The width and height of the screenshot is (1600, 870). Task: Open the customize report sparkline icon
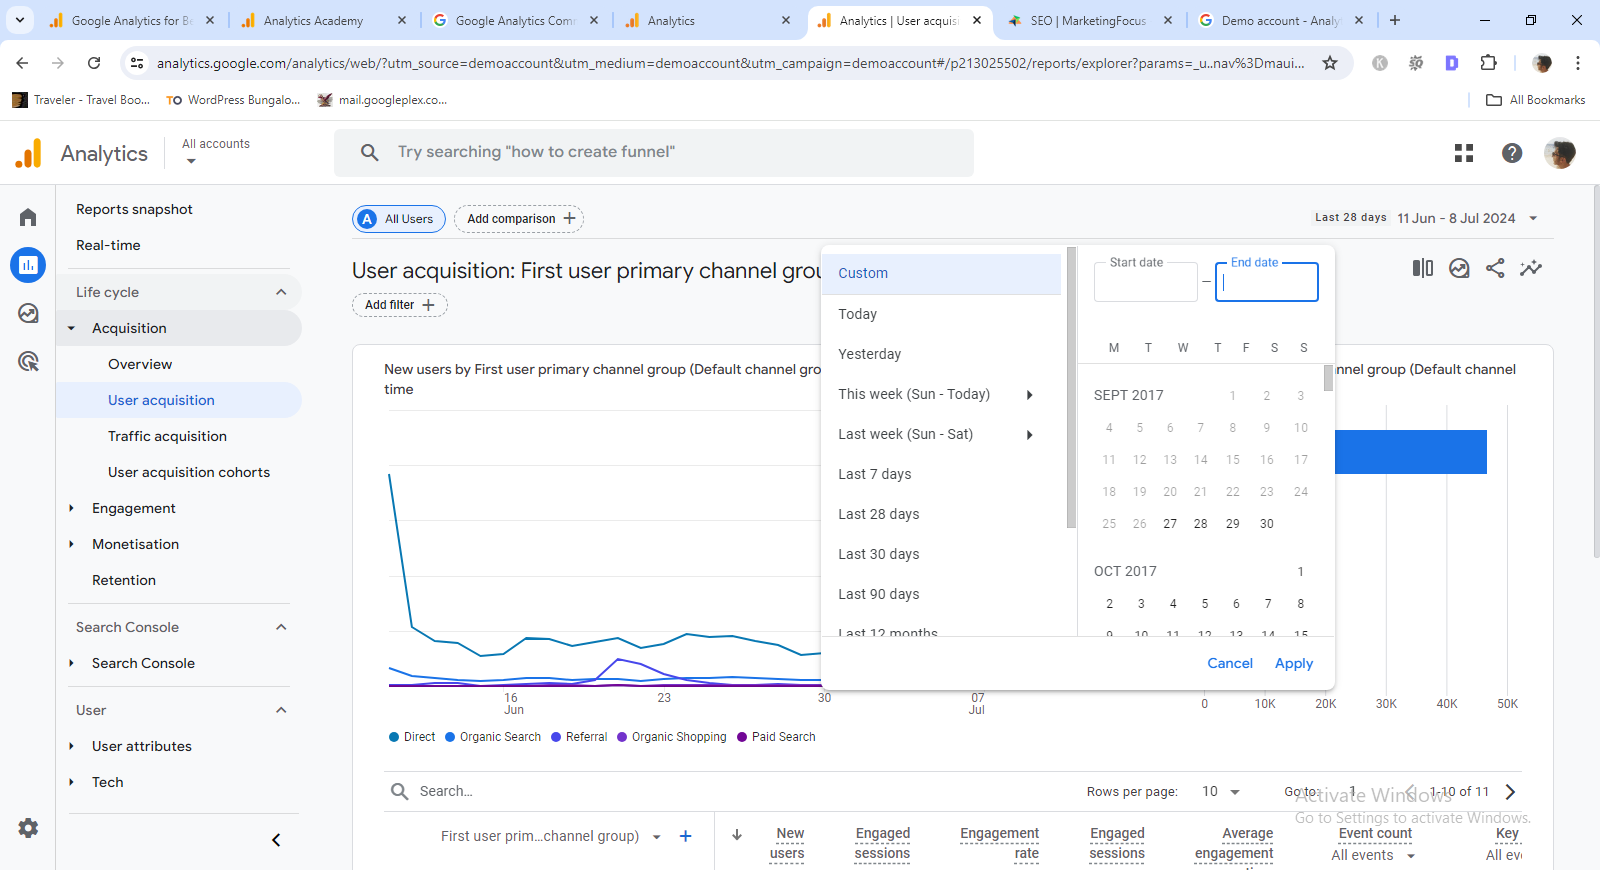coord(1531,268)
